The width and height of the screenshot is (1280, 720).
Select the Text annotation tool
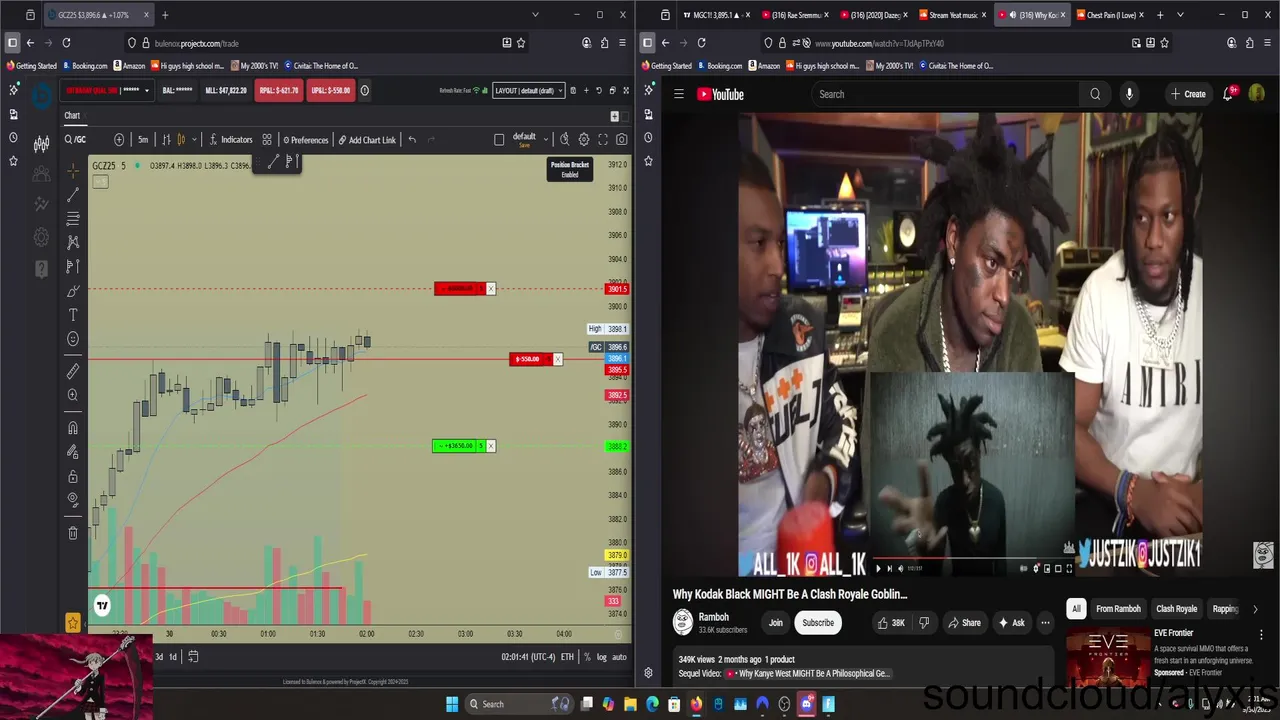73,315
